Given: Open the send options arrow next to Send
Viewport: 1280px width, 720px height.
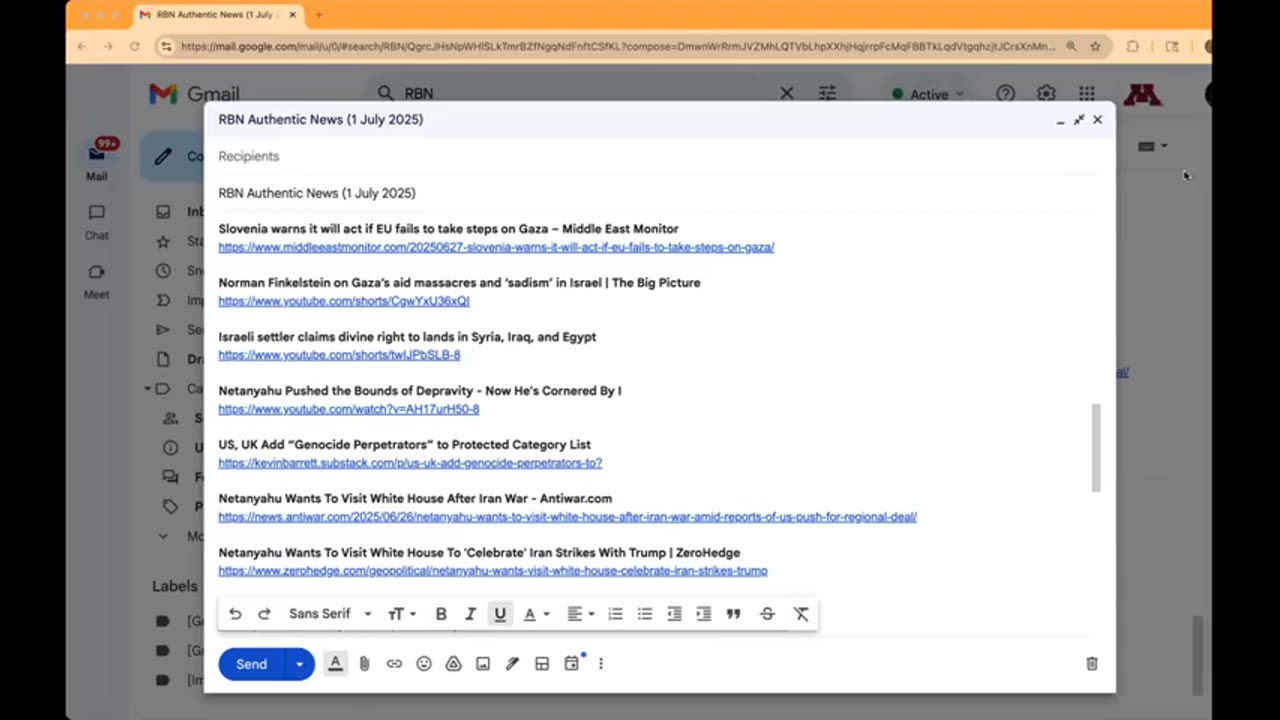Looking at the screenshot, I should 299,664.
